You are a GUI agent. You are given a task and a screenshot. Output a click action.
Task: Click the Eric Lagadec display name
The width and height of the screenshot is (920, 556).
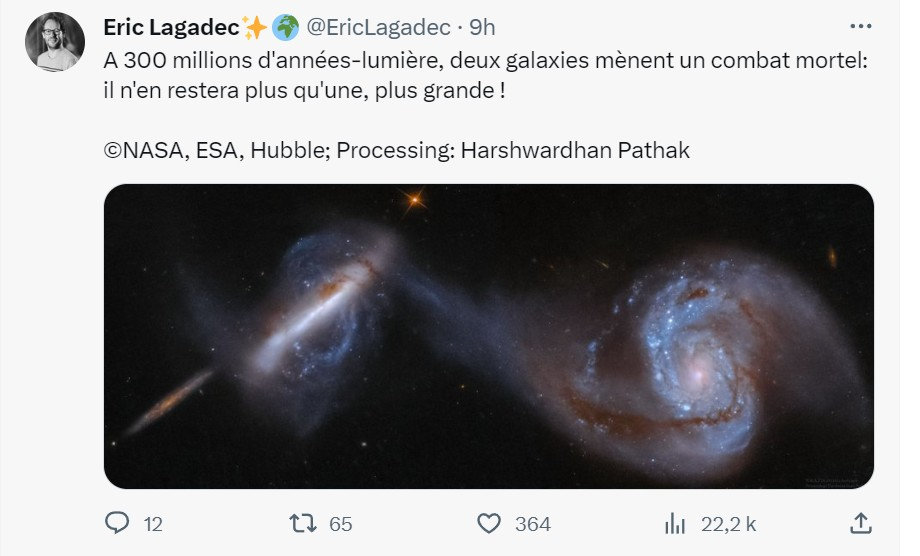(x=171, y=27)
